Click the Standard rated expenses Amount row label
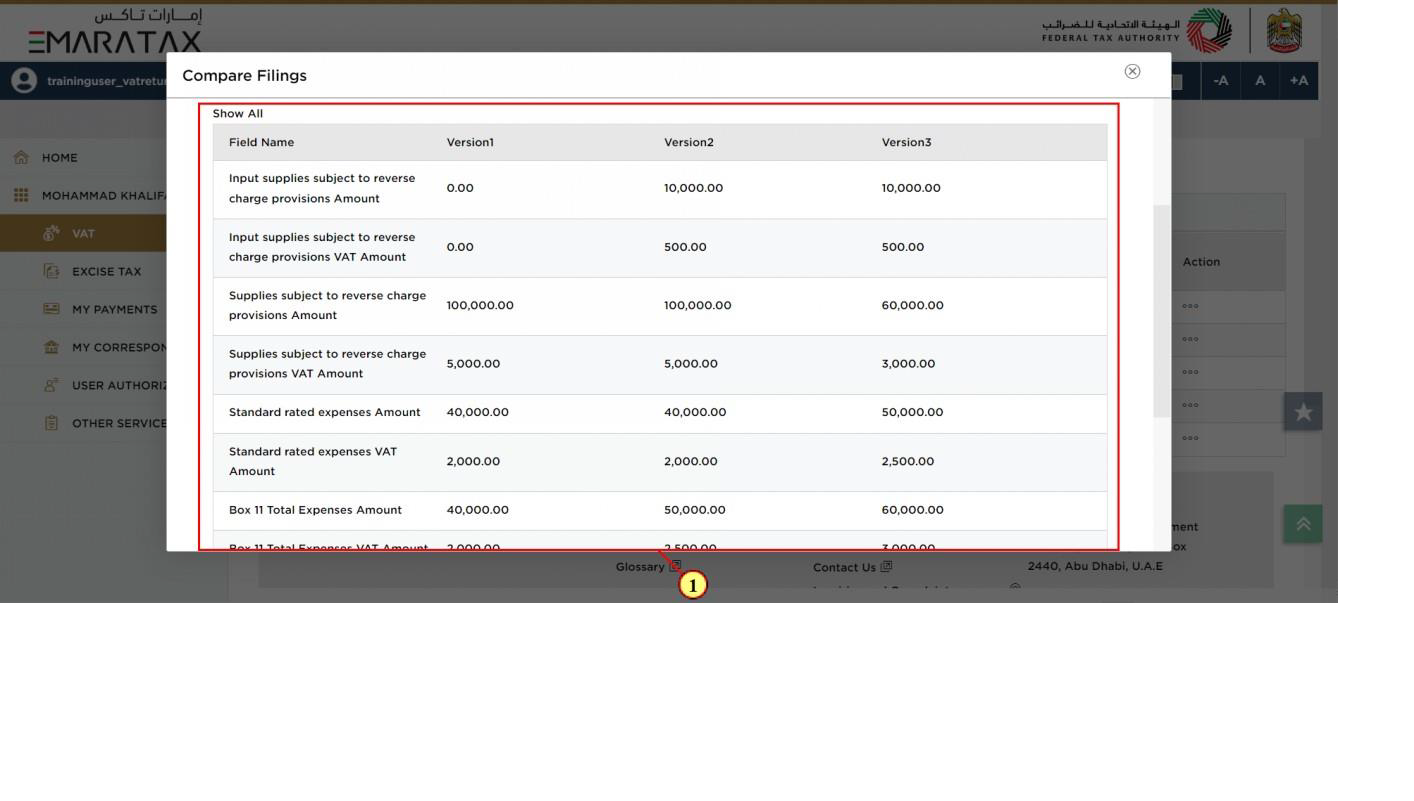 [x=325, y=412]
